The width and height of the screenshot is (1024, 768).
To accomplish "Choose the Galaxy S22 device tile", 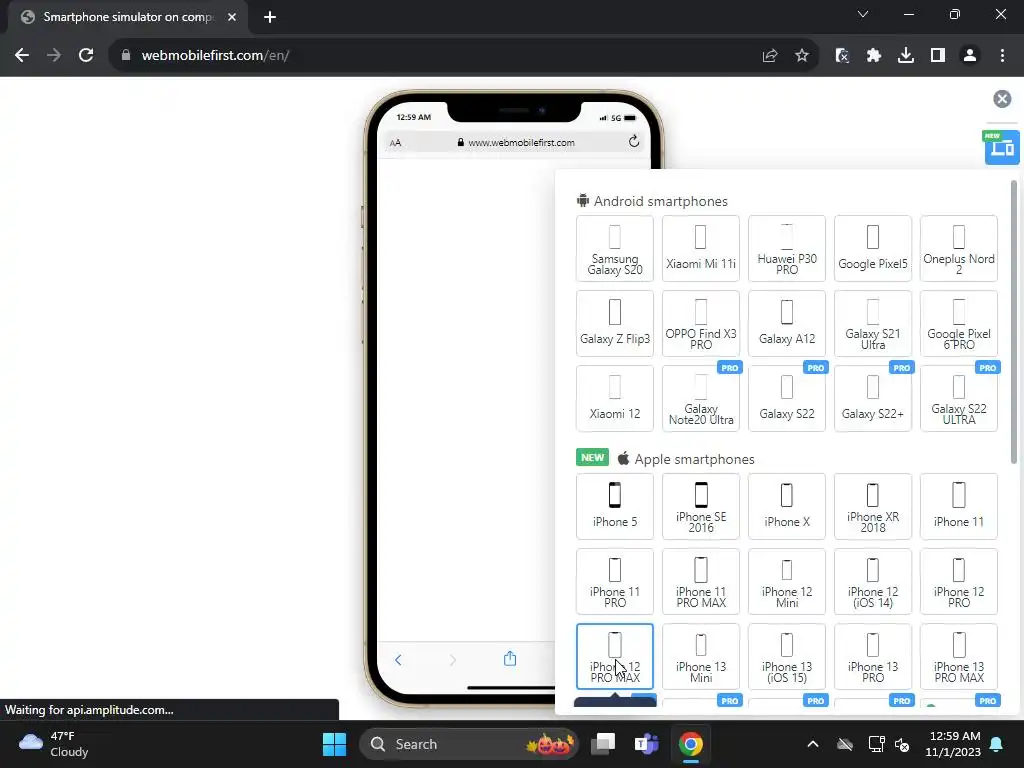I will (787, 399).
